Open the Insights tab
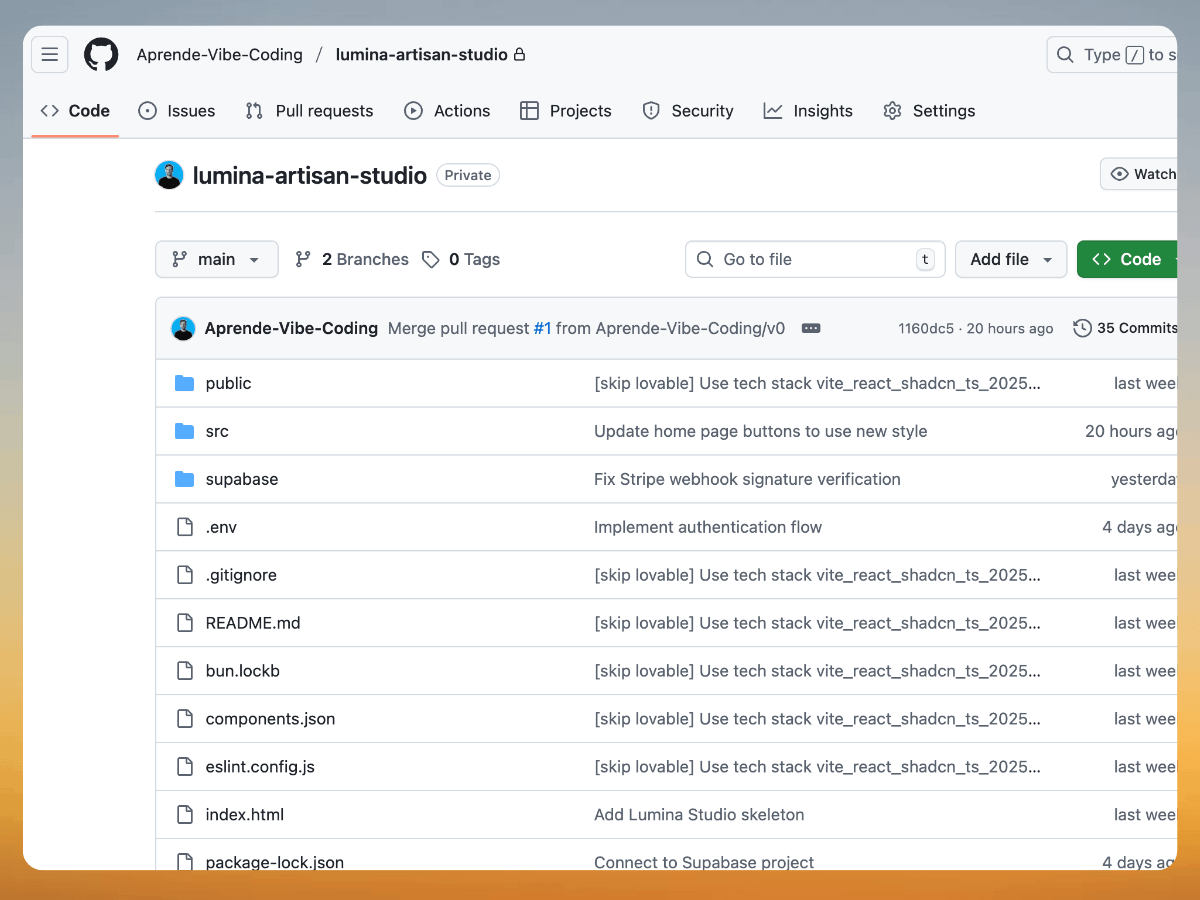The height and width of the screenshot is (900, 1200). tap(808, 111)
